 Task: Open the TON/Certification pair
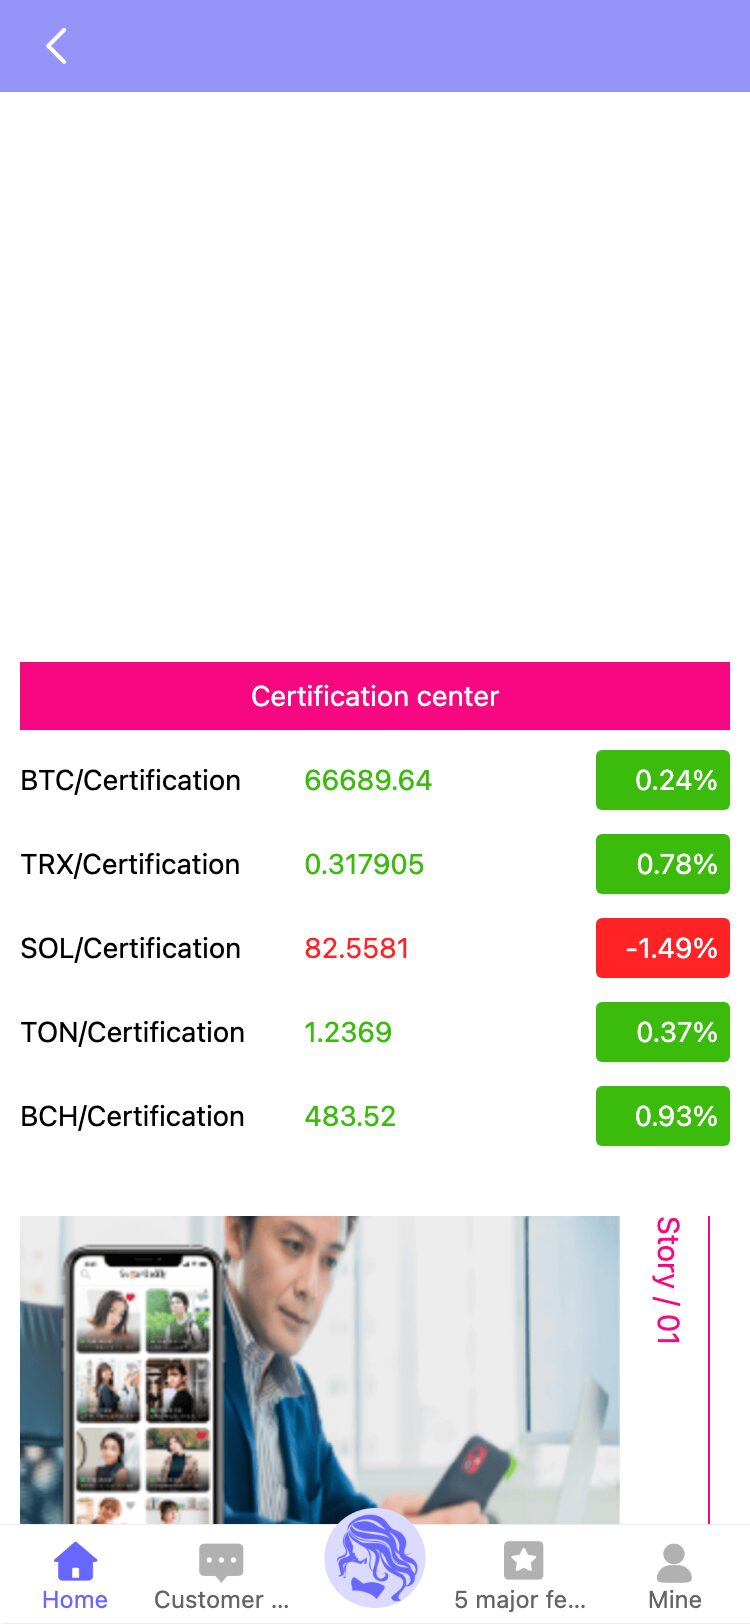pos(133,1032)
